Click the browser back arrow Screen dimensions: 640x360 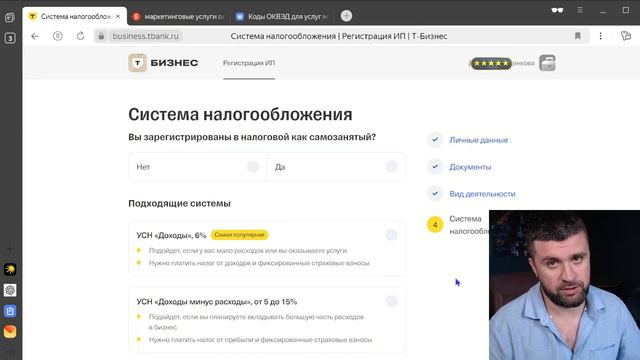[35, 36]
